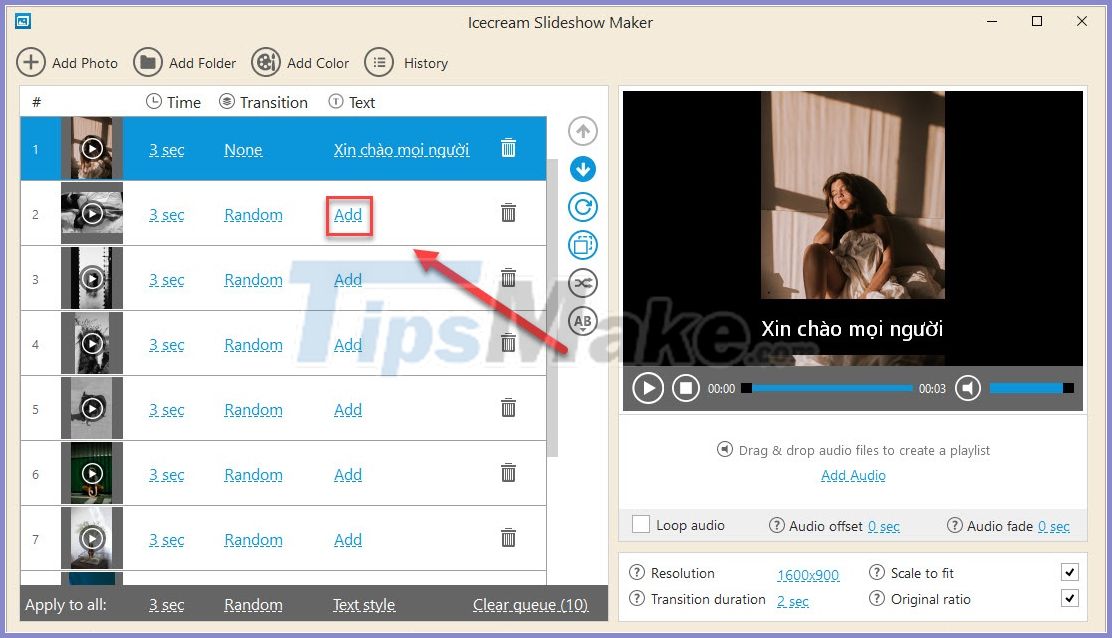This screenshot has width=1112, height=638.
Task: Rotate the slide using circular arrow icon
Action: (x=583, y=207)
